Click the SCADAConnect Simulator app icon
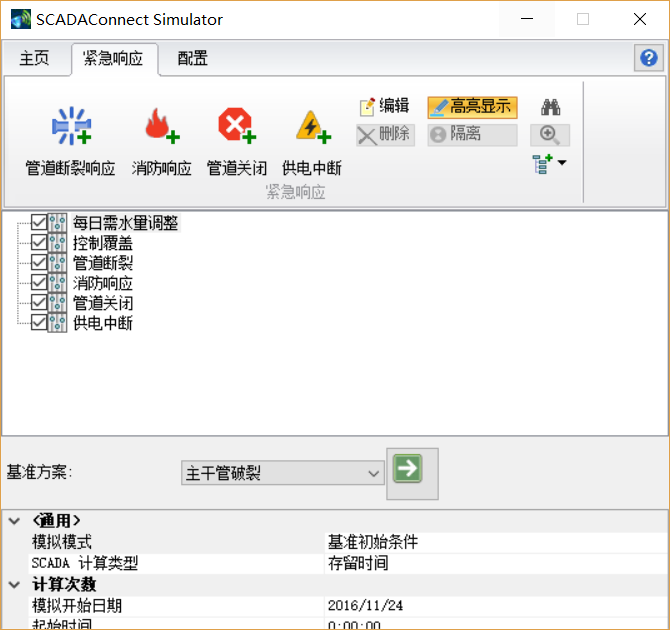670x630 pixels. pos(21,19)
